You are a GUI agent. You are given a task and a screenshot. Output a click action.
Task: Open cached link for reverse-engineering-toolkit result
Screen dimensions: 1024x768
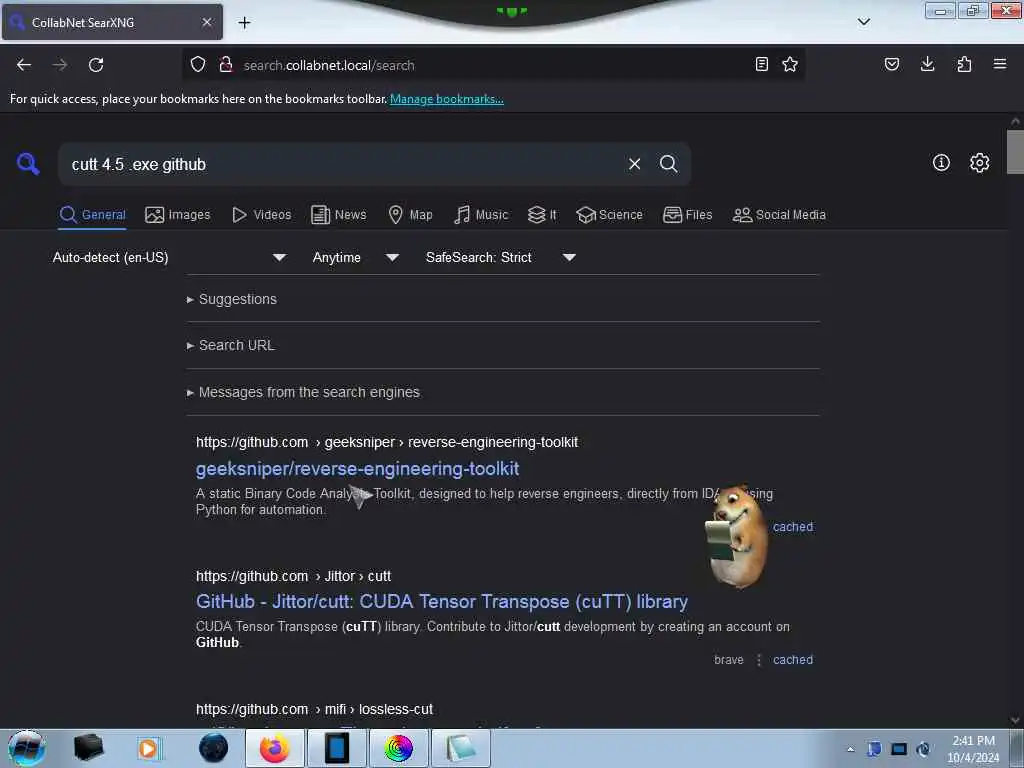[x=793, y=527]
